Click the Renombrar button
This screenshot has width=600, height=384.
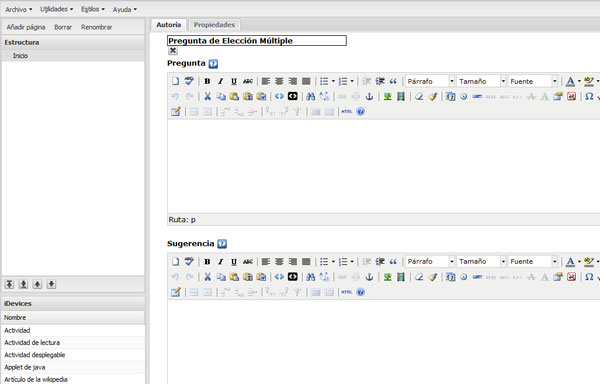pyautogui.click(x=96, y=27)
